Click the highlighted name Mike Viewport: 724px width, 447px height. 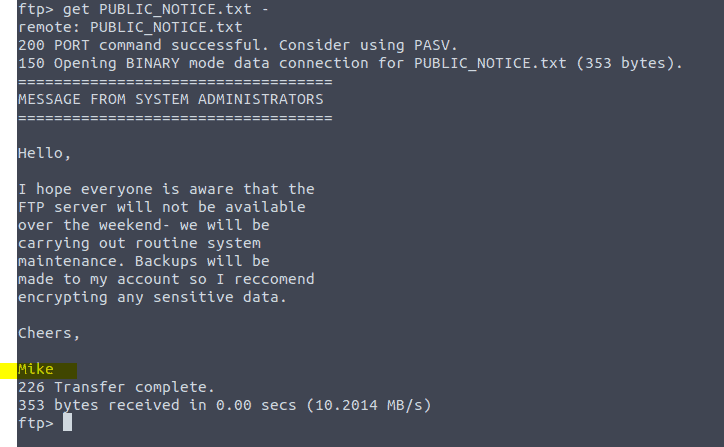36,369
